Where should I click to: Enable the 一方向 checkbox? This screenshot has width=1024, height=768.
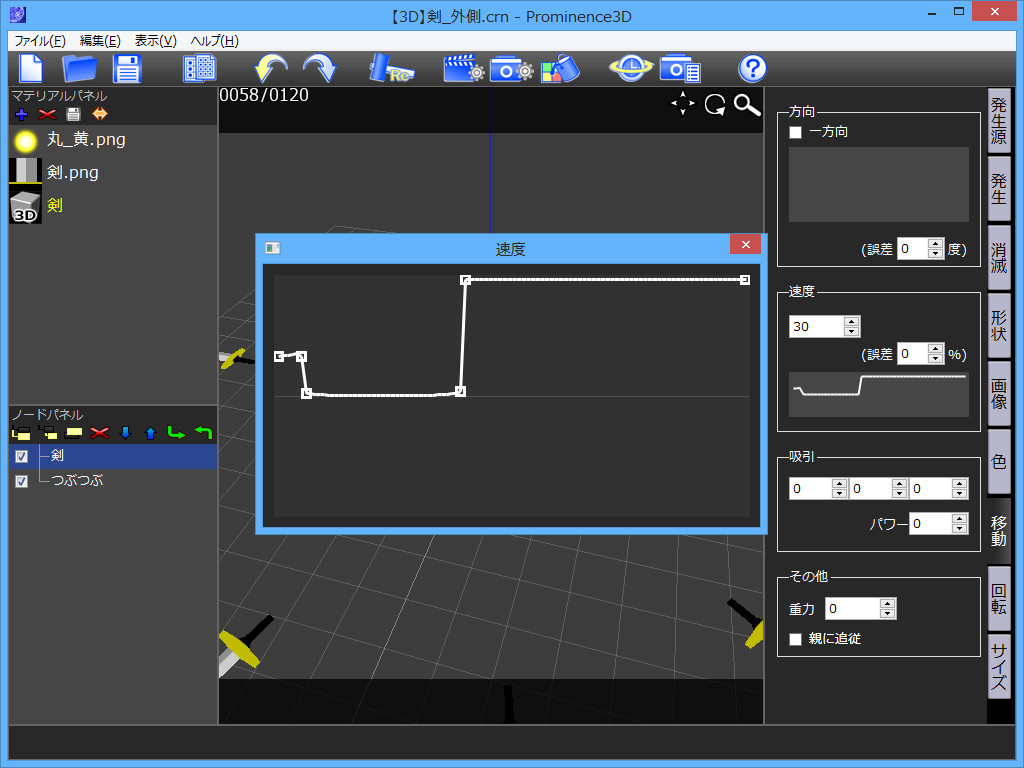[x=795, y=133]
